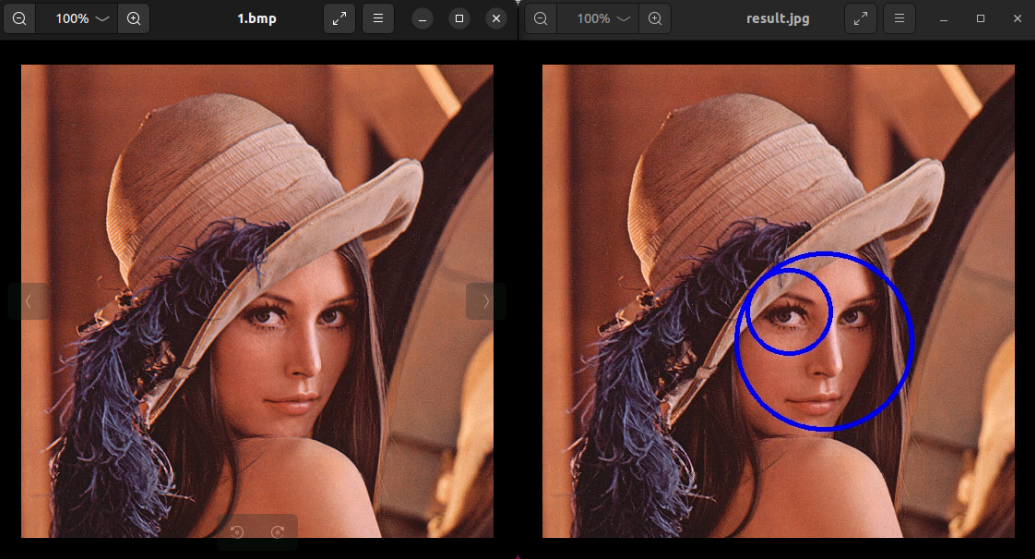Viewport: 1035px width, 559px height.
Task: Zoom out in the result.jpg window
Action: coord(541,18)
